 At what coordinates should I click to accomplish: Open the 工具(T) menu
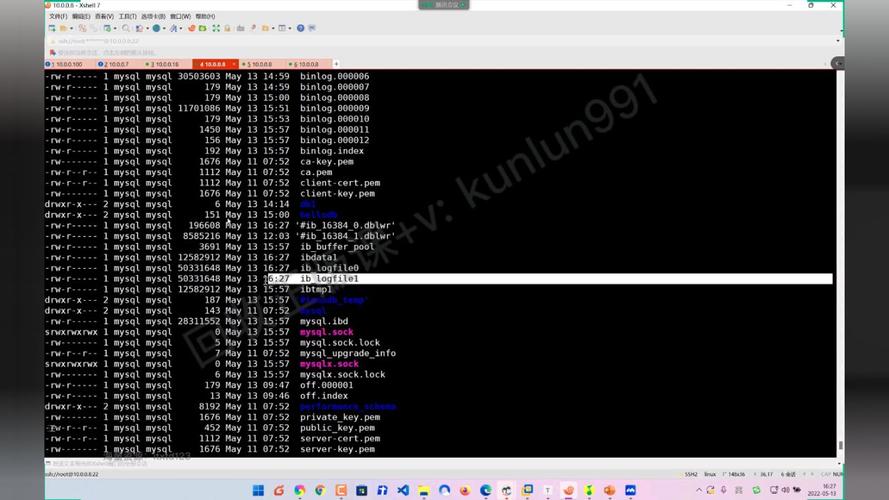[x=128, y=16]
